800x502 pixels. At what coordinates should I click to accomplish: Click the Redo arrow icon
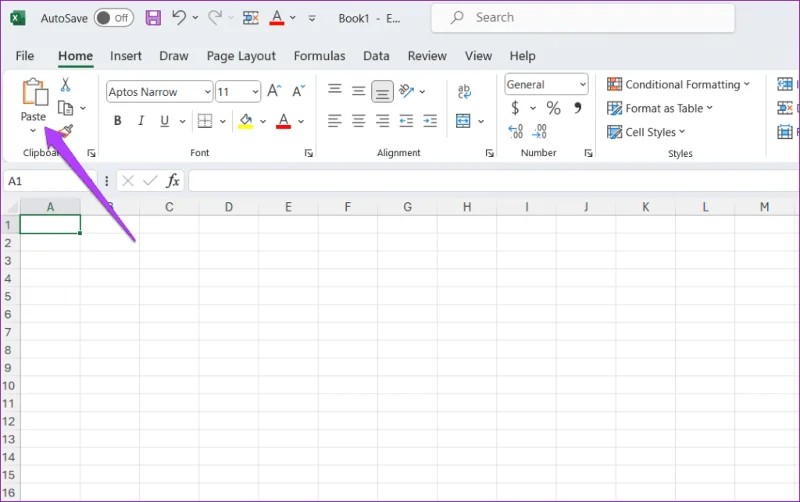[215, 17]
